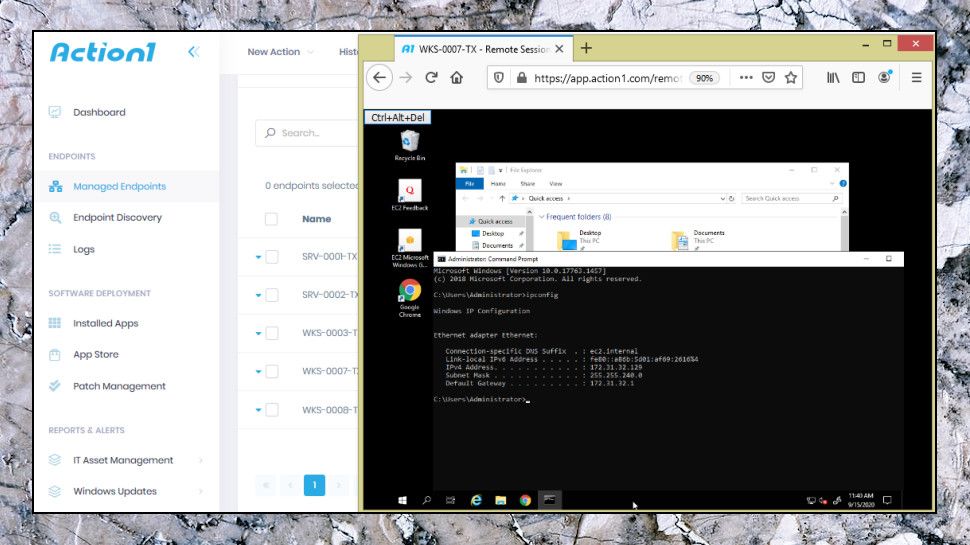970x545 pixels.
Task: Toggle the select-all checkbox beside Name
Action: [x=272, y=219]
